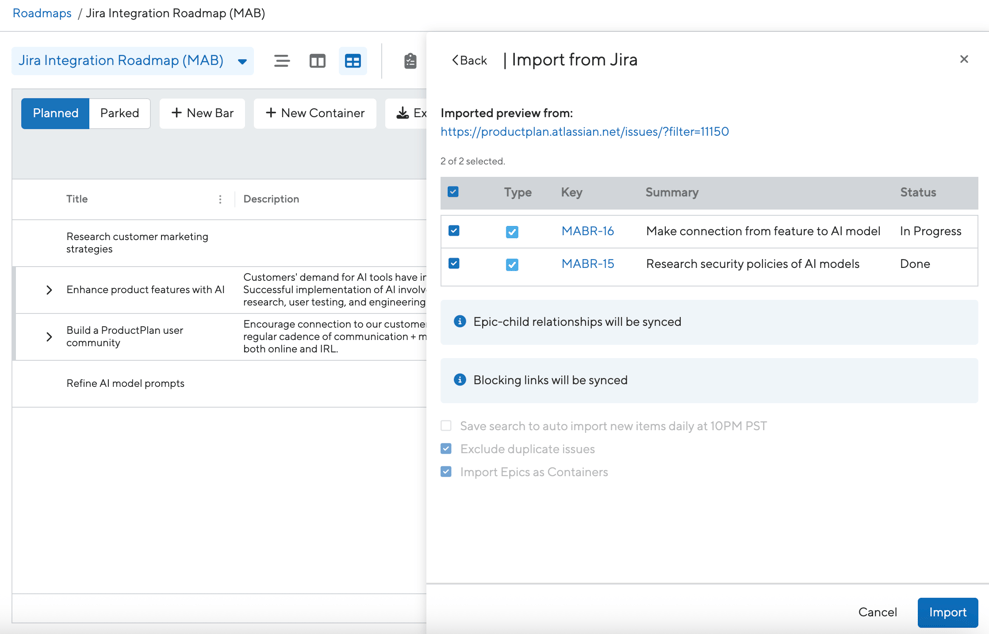Click the Type column header
Screen dimensions: 989x634
518,192
